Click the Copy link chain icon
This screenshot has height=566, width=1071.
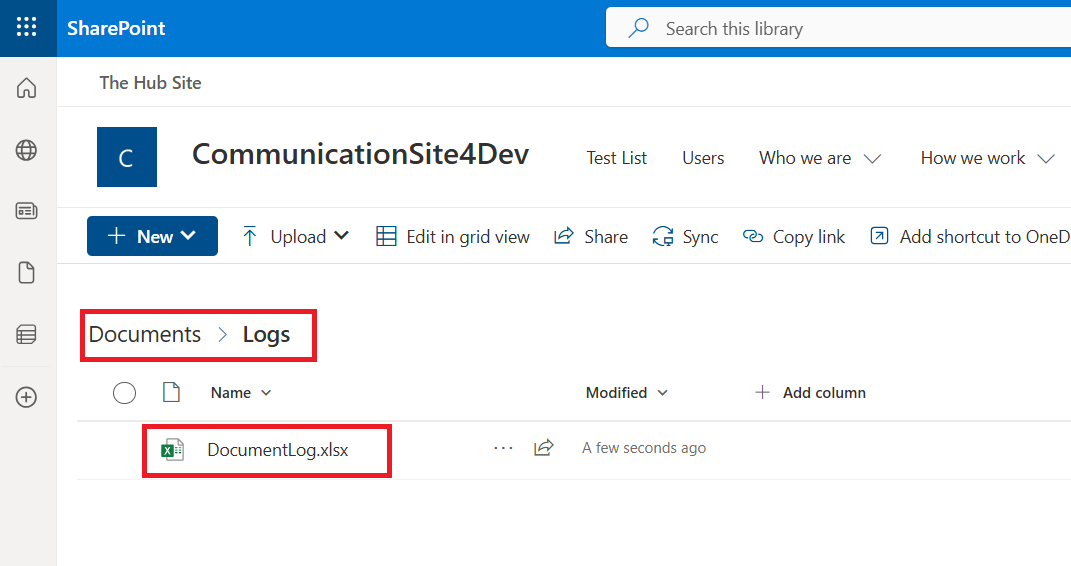click(753, 236)
